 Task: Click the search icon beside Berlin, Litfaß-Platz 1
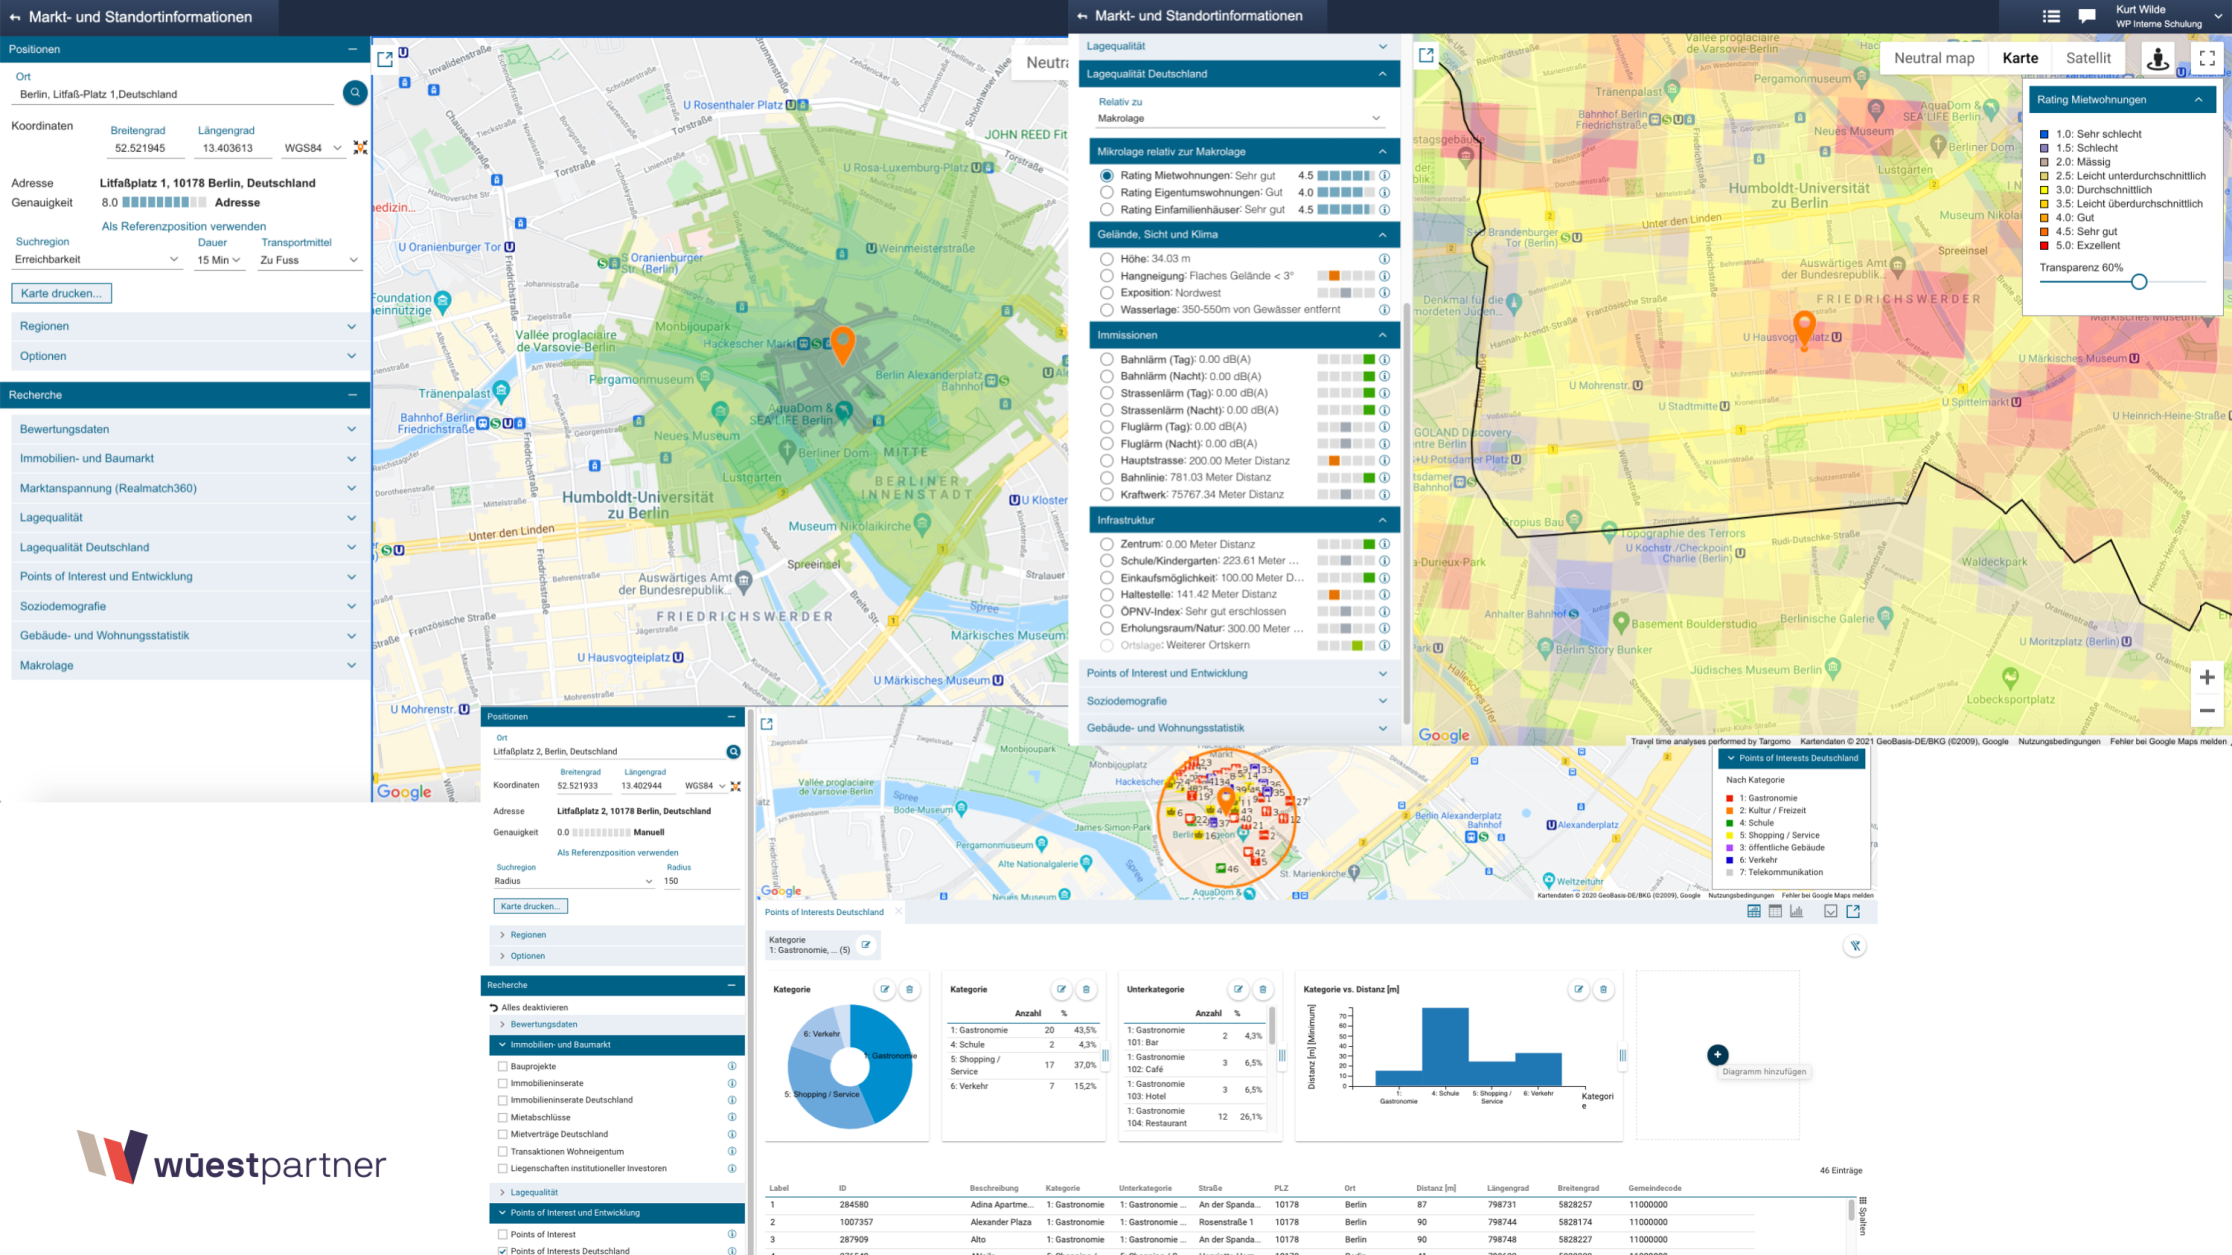pos(355,93)
